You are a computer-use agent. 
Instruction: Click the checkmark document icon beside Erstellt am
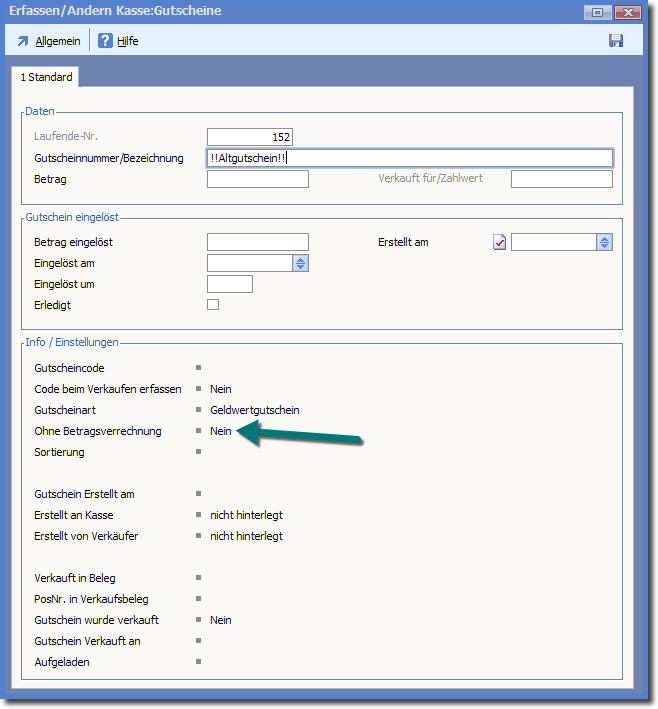[x=500, y=242]
